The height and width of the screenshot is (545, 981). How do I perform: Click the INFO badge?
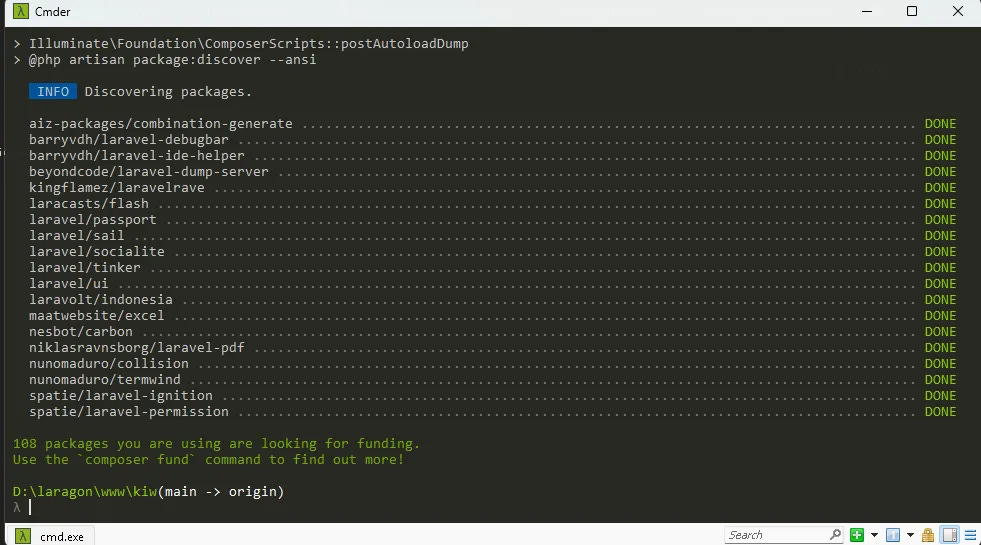tap(53, 91)
